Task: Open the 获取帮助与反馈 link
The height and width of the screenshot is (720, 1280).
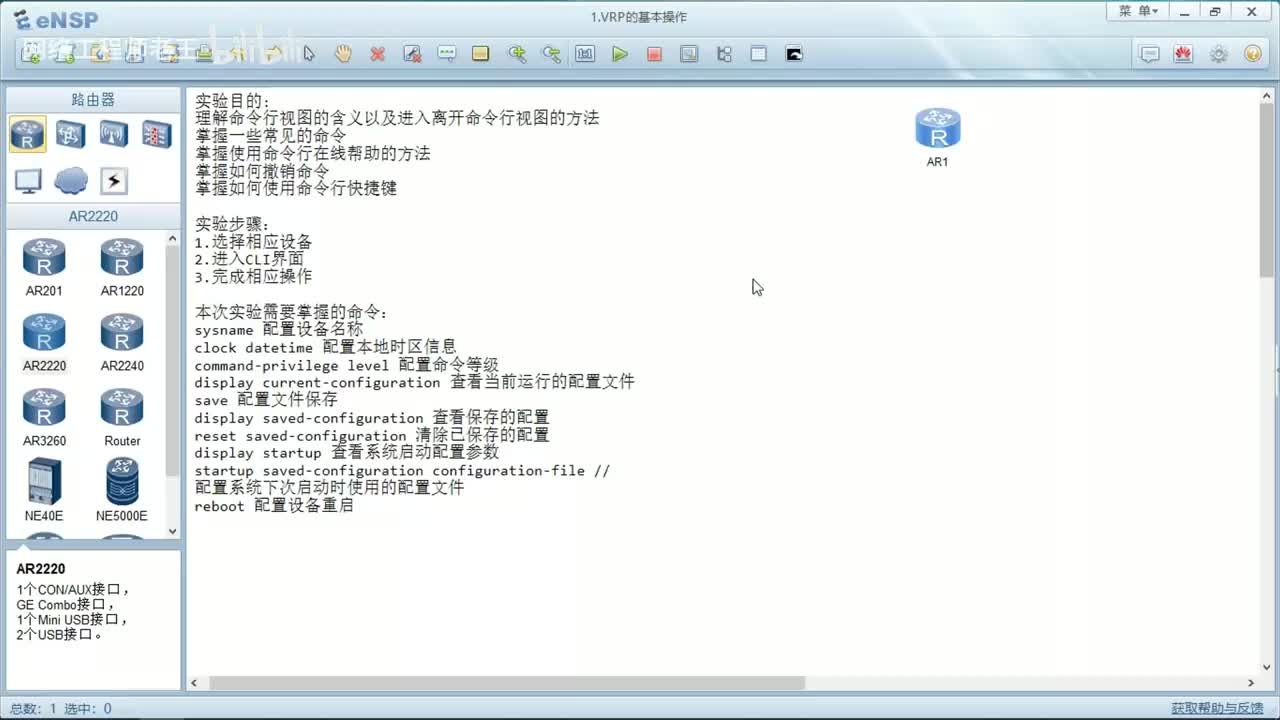Action: tap(1217, 708)
